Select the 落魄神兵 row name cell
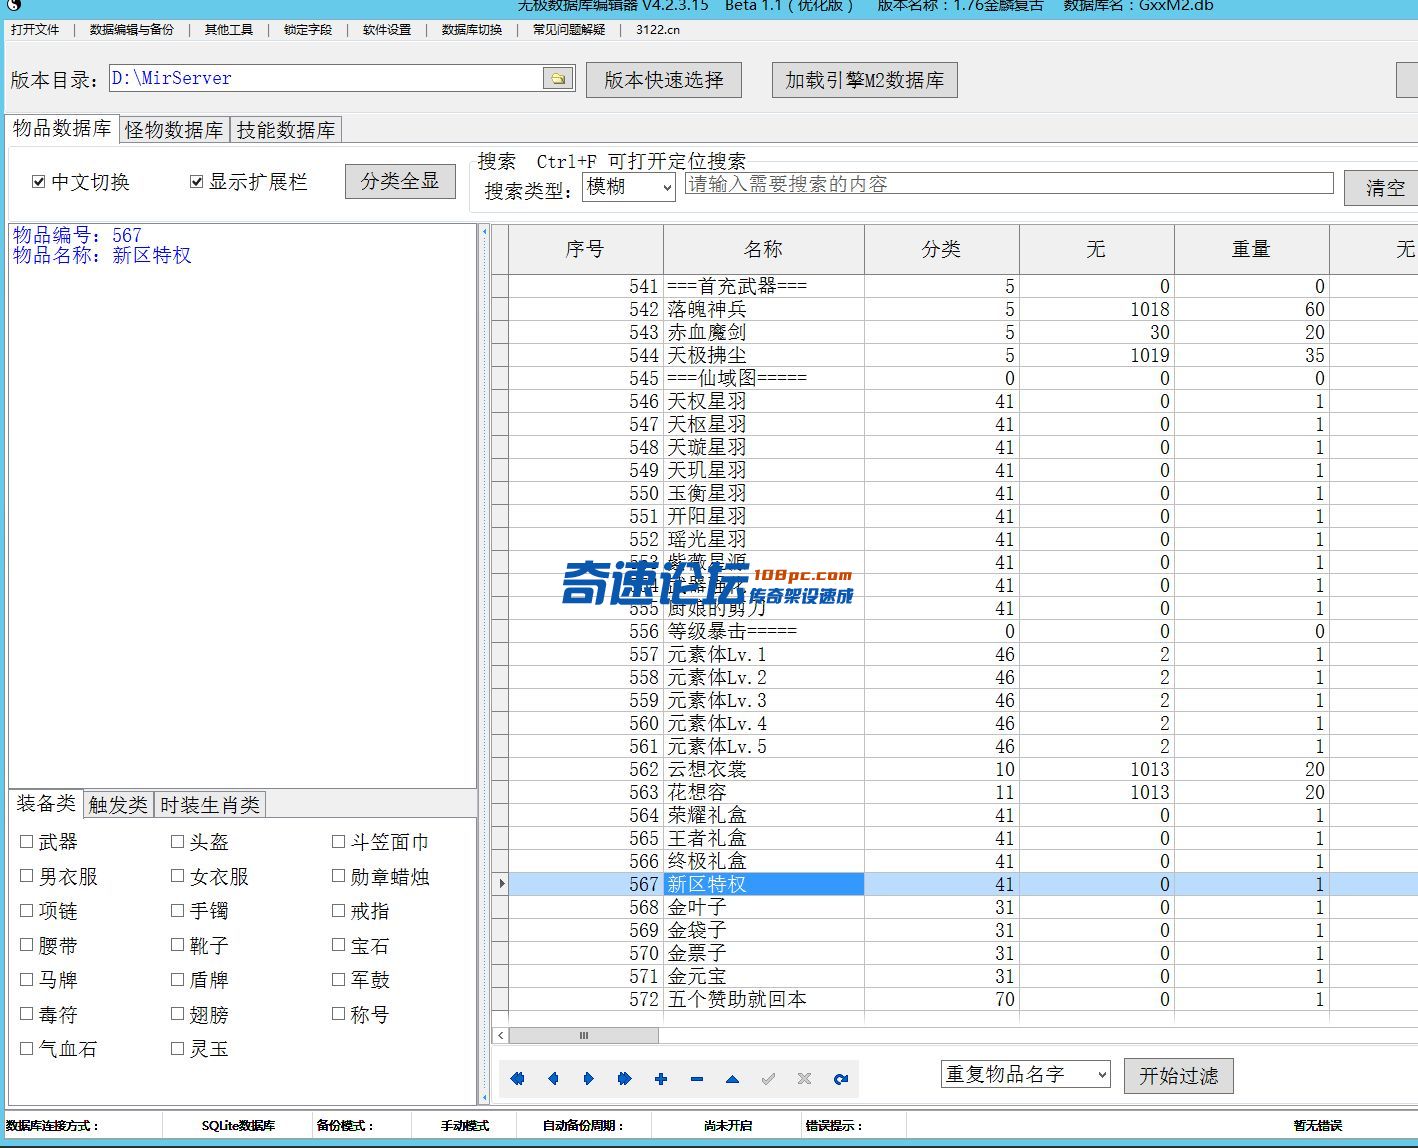The image size is (1418, 1148). pyautogui.click(x=763, y=309)
